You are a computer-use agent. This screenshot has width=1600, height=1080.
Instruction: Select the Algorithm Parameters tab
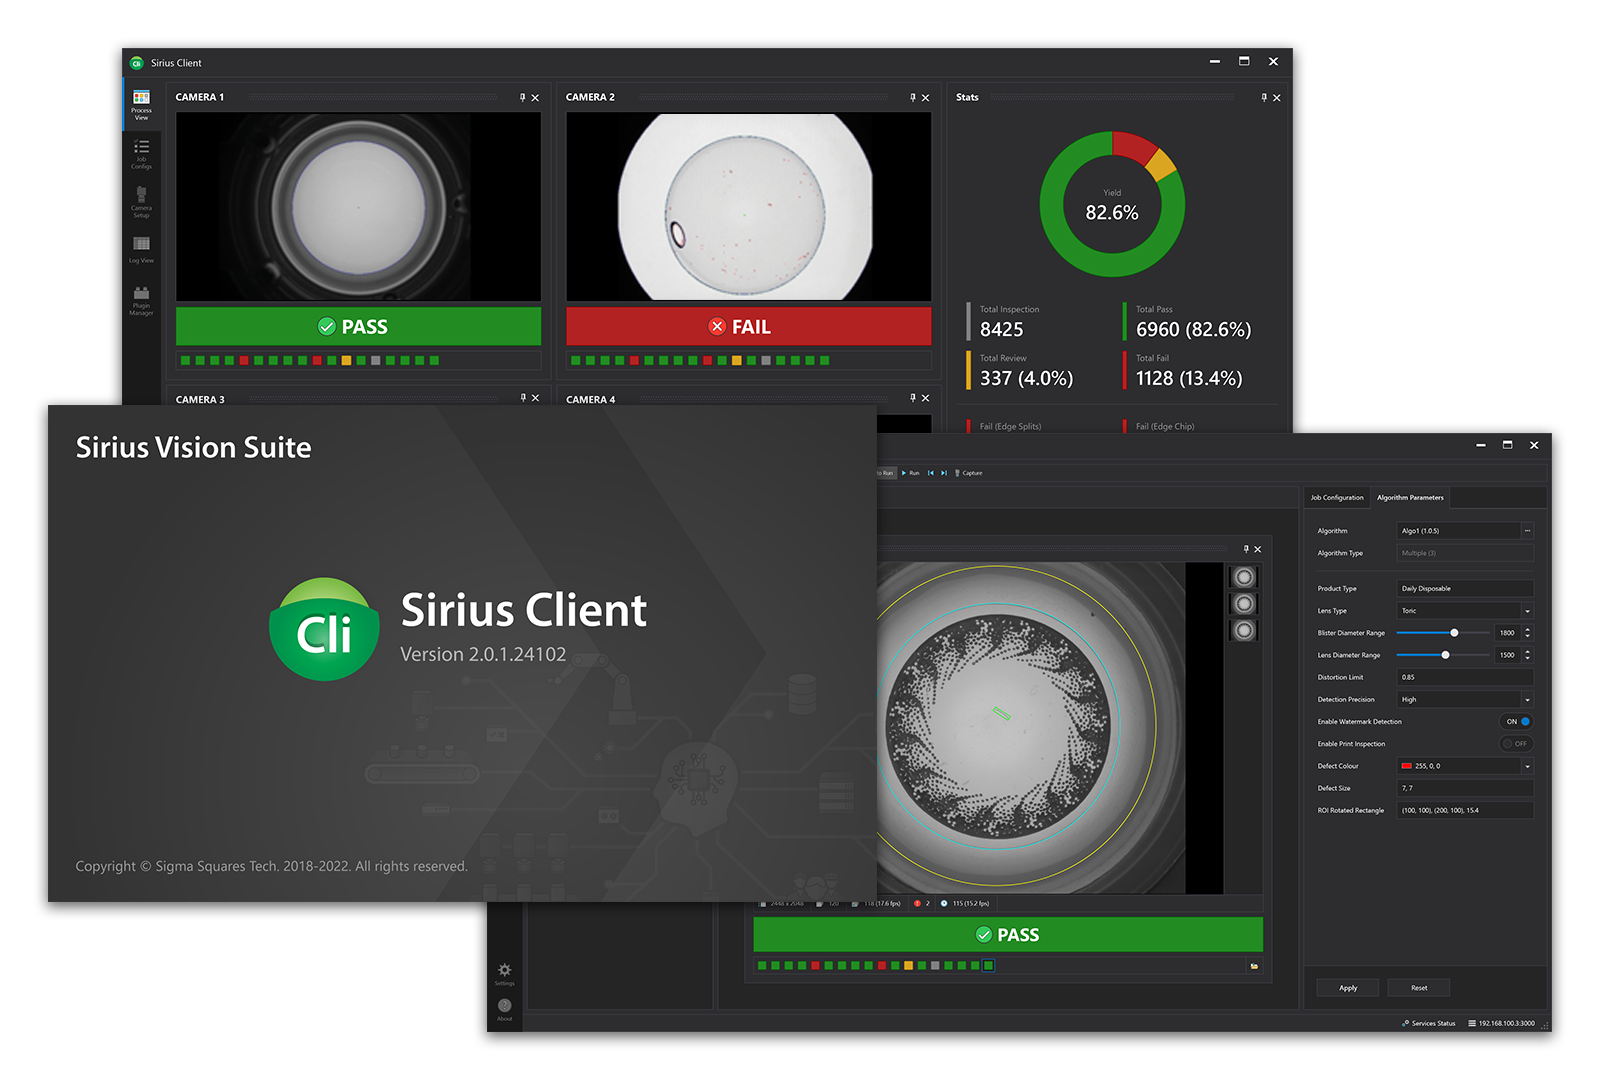pyautogui.click(x=1410, y=497)
